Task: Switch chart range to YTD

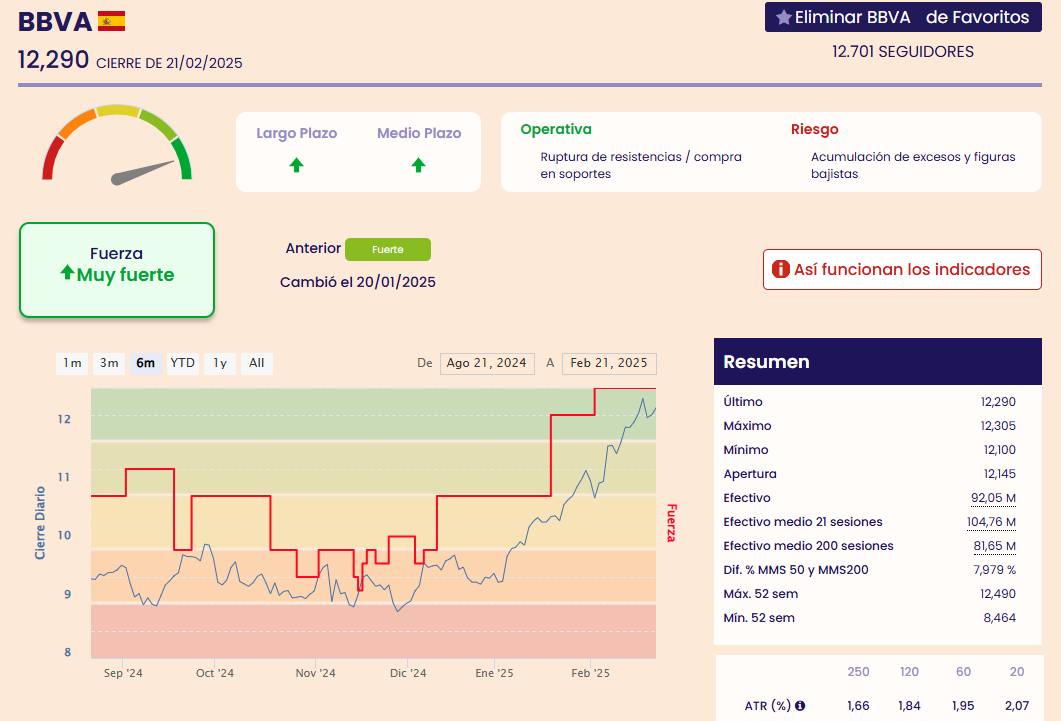Action: click(182, 363)
